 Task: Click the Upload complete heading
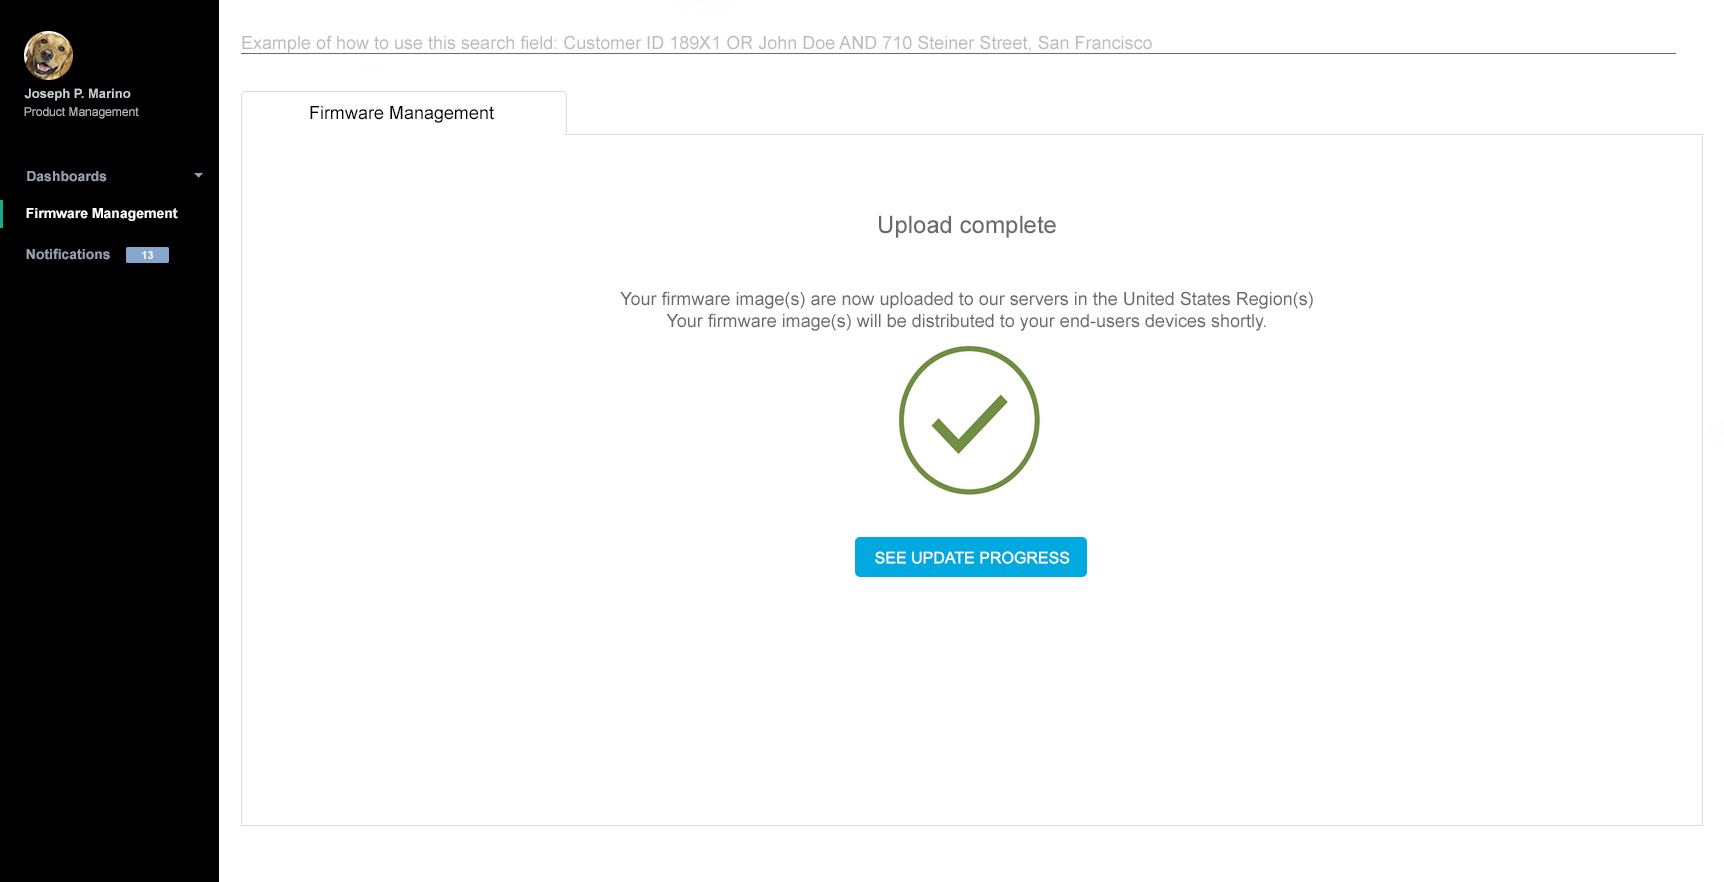tap(966, 226)
